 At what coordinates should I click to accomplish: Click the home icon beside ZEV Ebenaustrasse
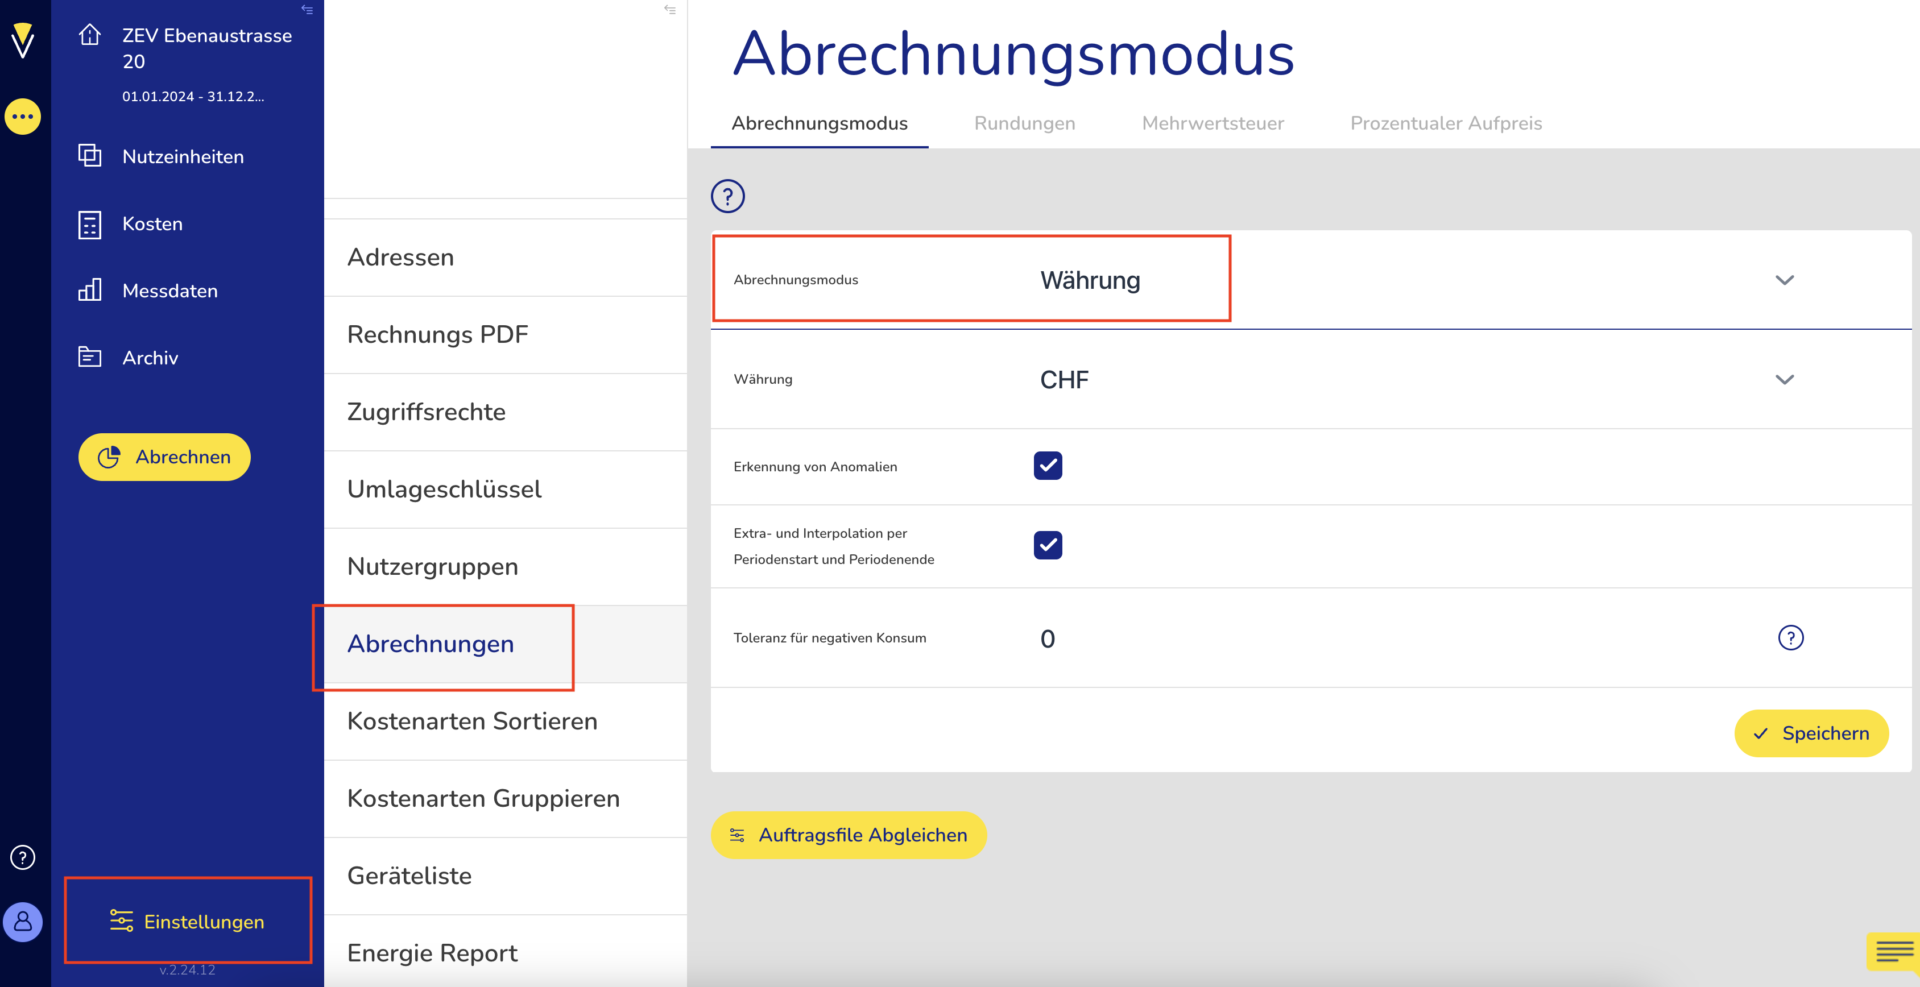(x=90, y=35)
